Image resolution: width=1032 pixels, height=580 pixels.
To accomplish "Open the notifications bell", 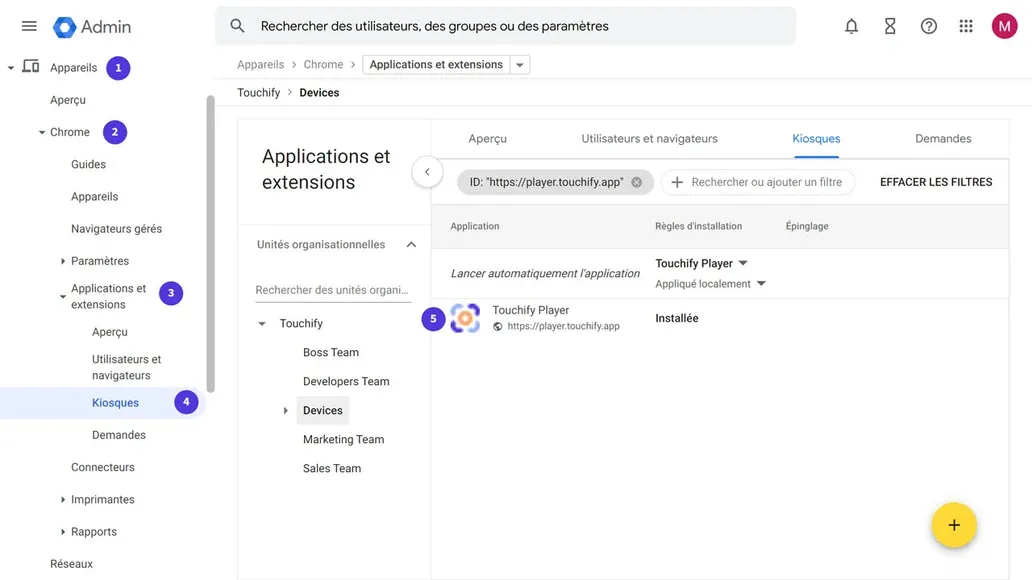I will pyautogui.click(x=851, y=26).
